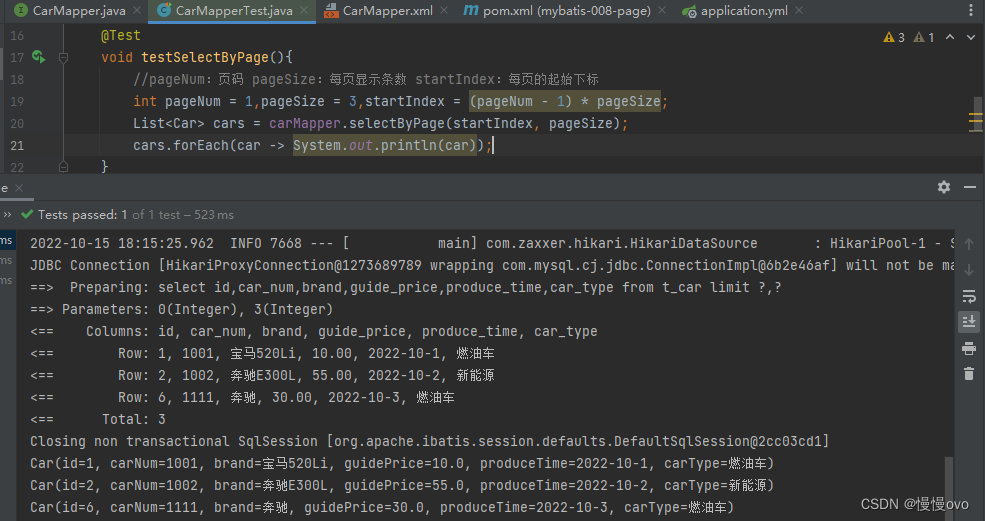985x521 pixels.
Task: Collapse the testSelectByPage method fold marker
Action: 63,58
